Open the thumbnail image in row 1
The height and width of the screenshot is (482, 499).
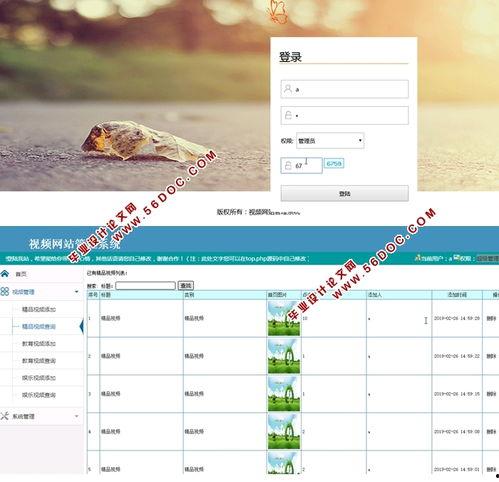point(284,318)
